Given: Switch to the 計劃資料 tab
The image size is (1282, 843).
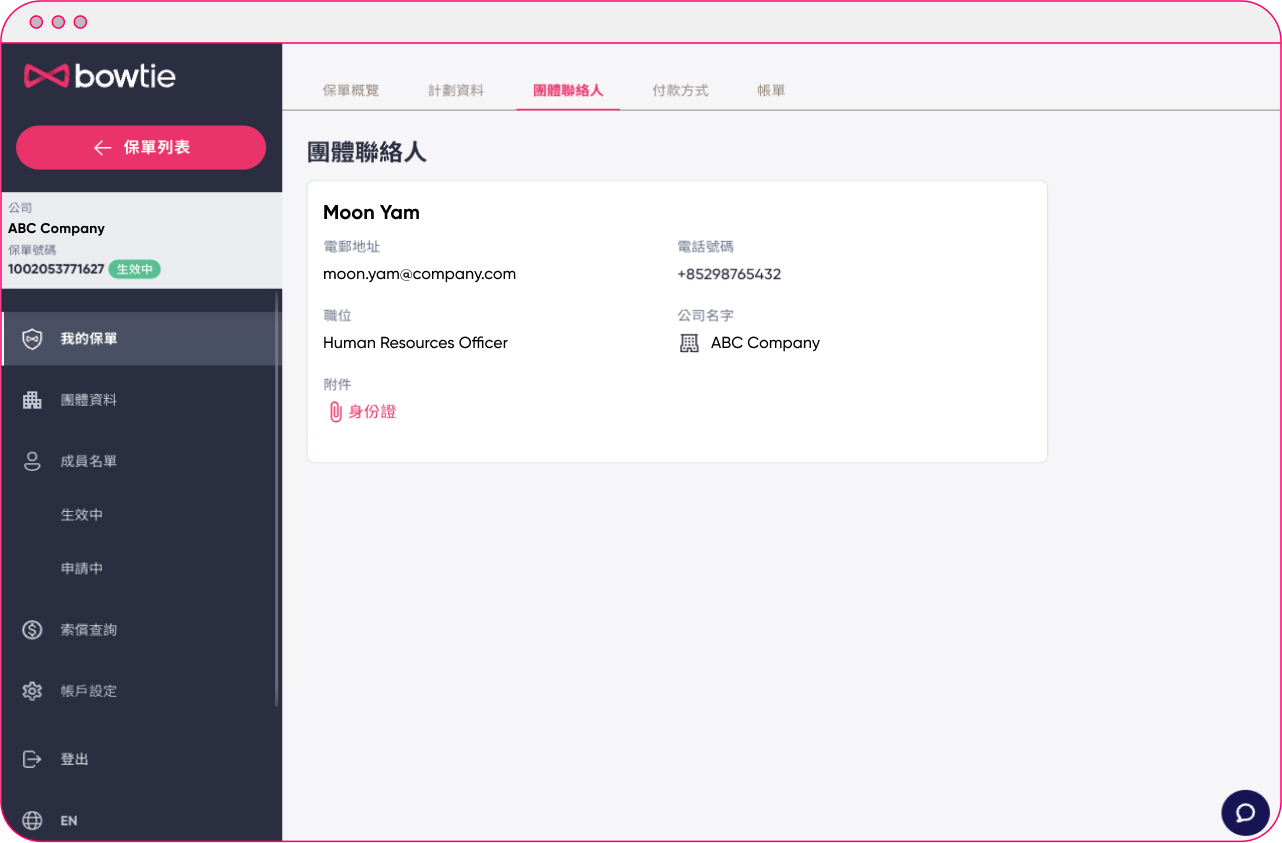Looking at the screenshot, I should pos(455,89).
